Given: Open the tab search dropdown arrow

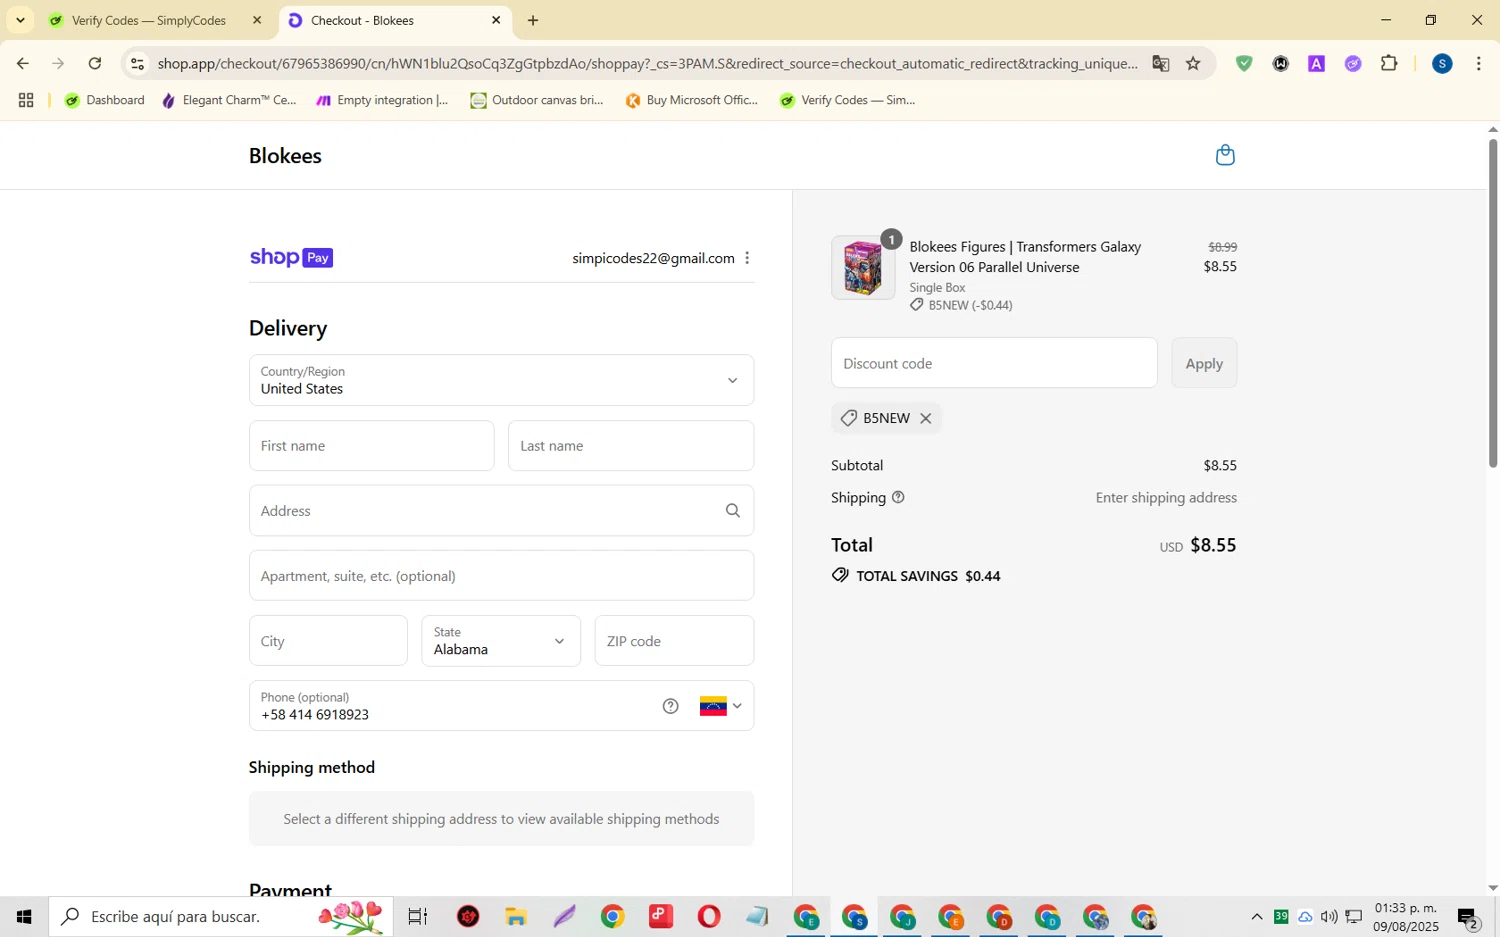Looking at the screenshot, I should (20, 20).
